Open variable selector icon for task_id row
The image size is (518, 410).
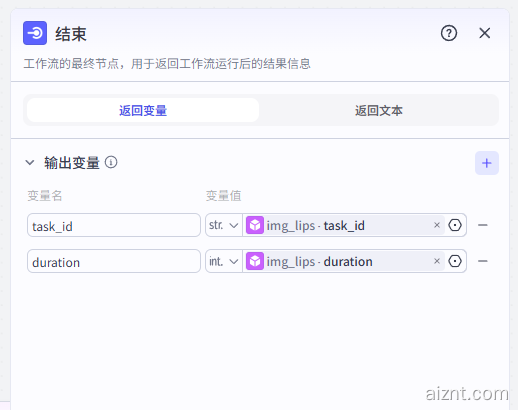coord(455,225)
